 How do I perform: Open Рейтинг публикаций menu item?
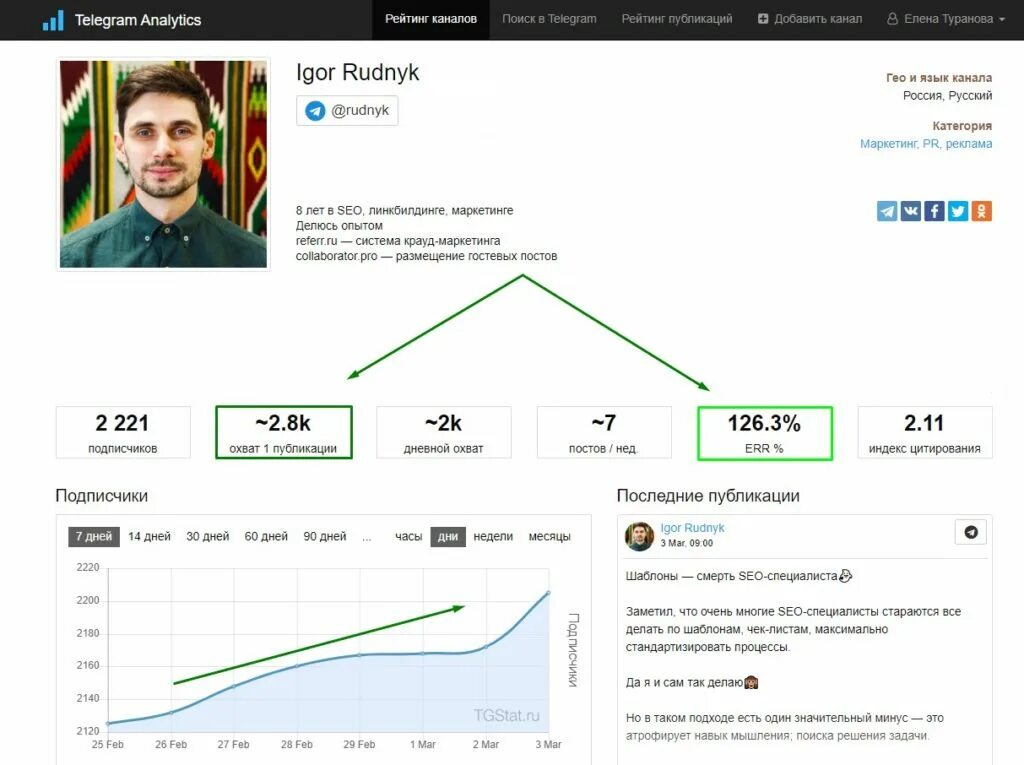click(677, 20)
